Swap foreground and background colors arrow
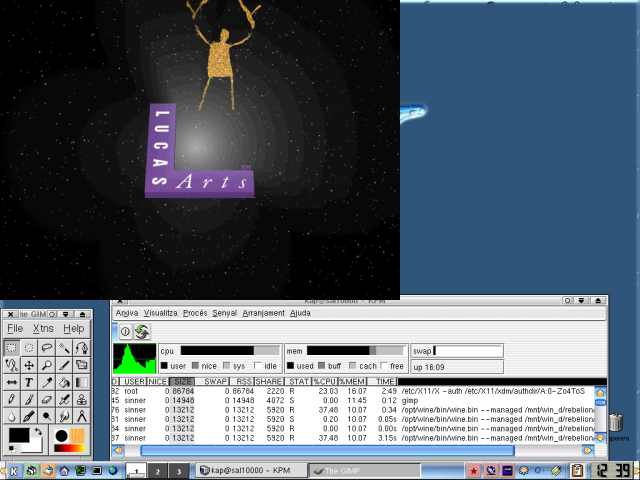Viewport: 640px width, 480px height. (38, 432)
